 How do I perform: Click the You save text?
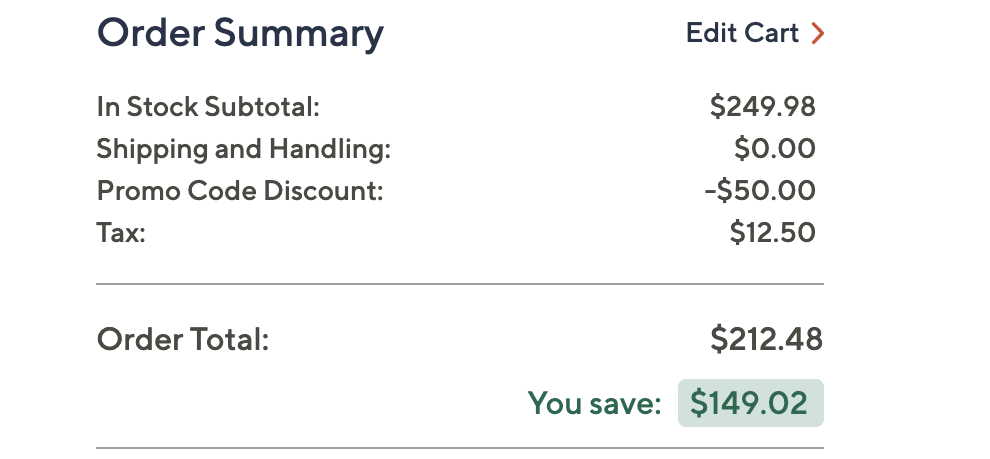click(594, 403)
